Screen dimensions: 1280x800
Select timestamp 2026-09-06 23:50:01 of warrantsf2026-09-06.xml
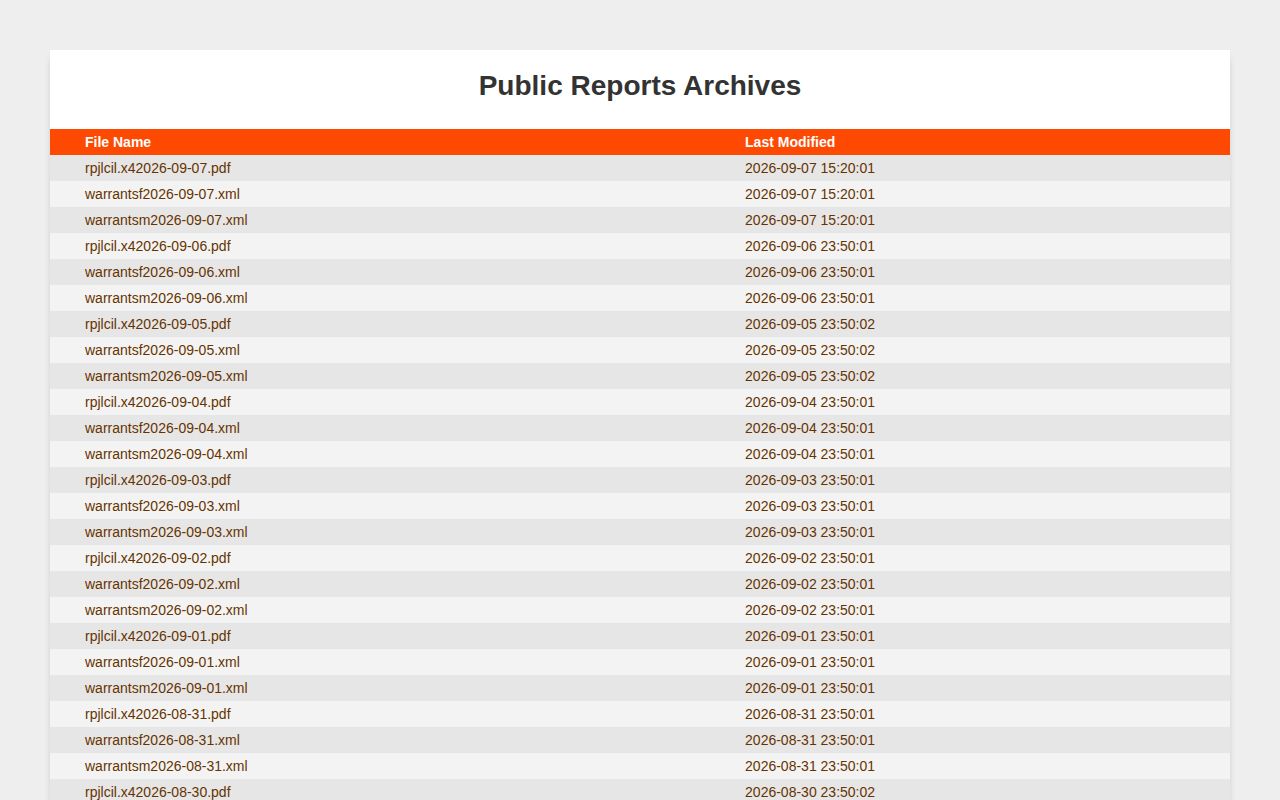(x=810, y=272)
